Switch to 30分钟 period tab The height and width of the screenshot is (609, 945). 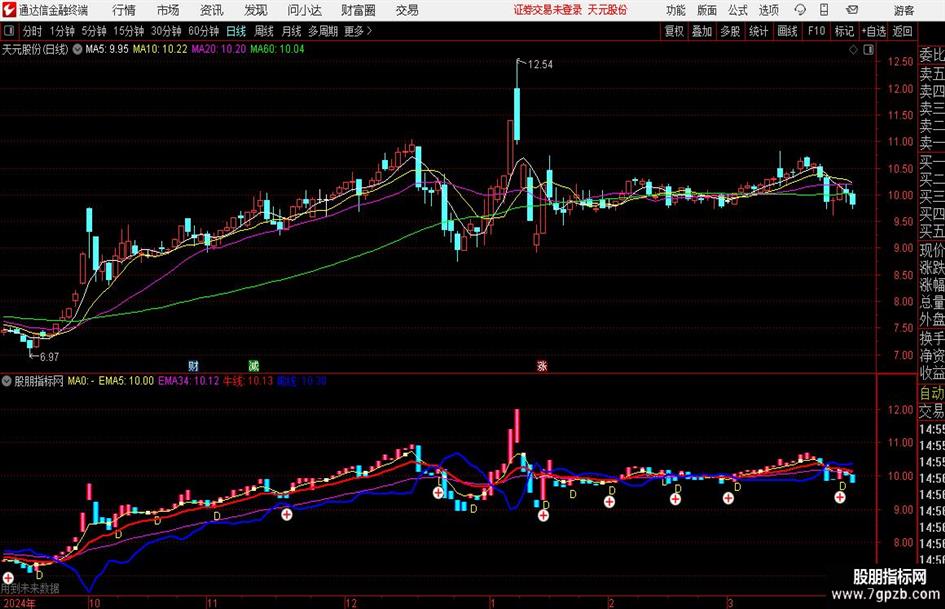pos(166,31)
